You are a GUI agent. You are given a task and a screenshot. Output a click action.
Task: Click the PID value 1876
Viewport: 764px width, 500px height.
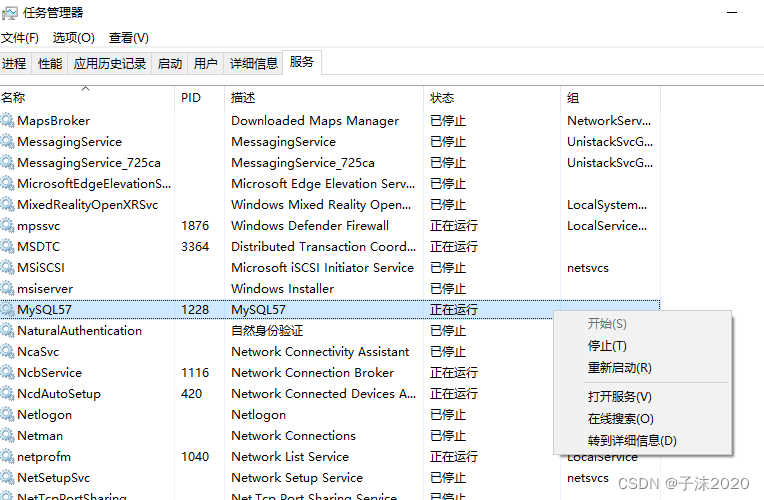pos(195,226)
